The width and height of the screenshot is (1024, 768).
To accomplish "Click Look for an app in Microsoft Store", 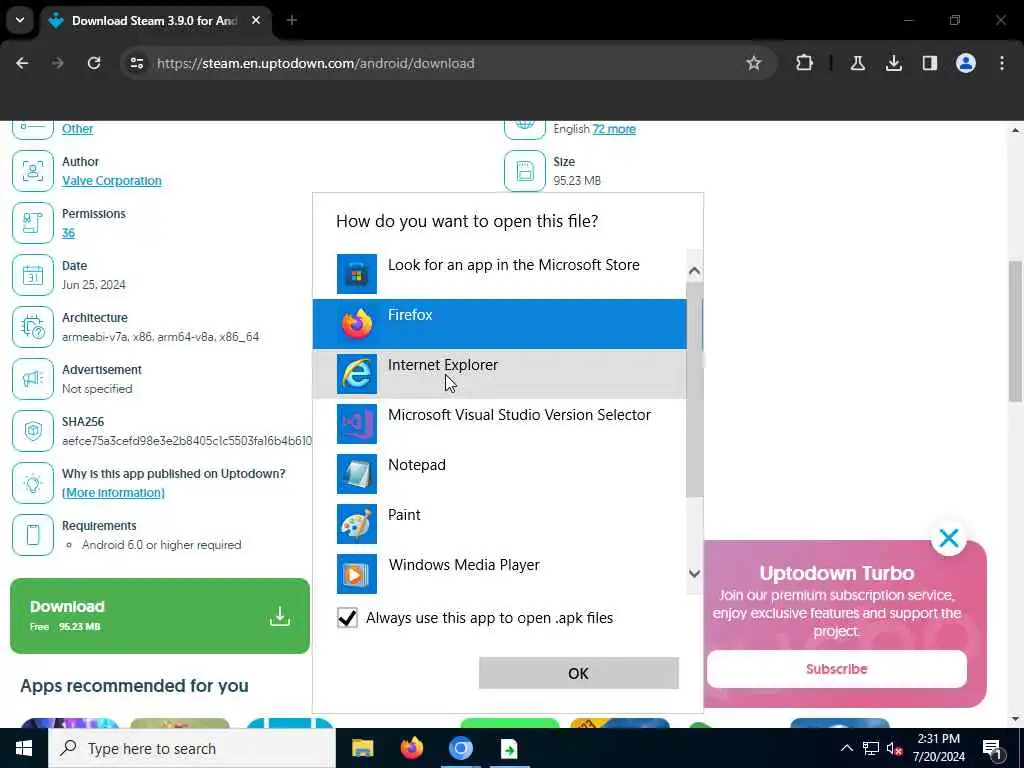I will [500, 274].
